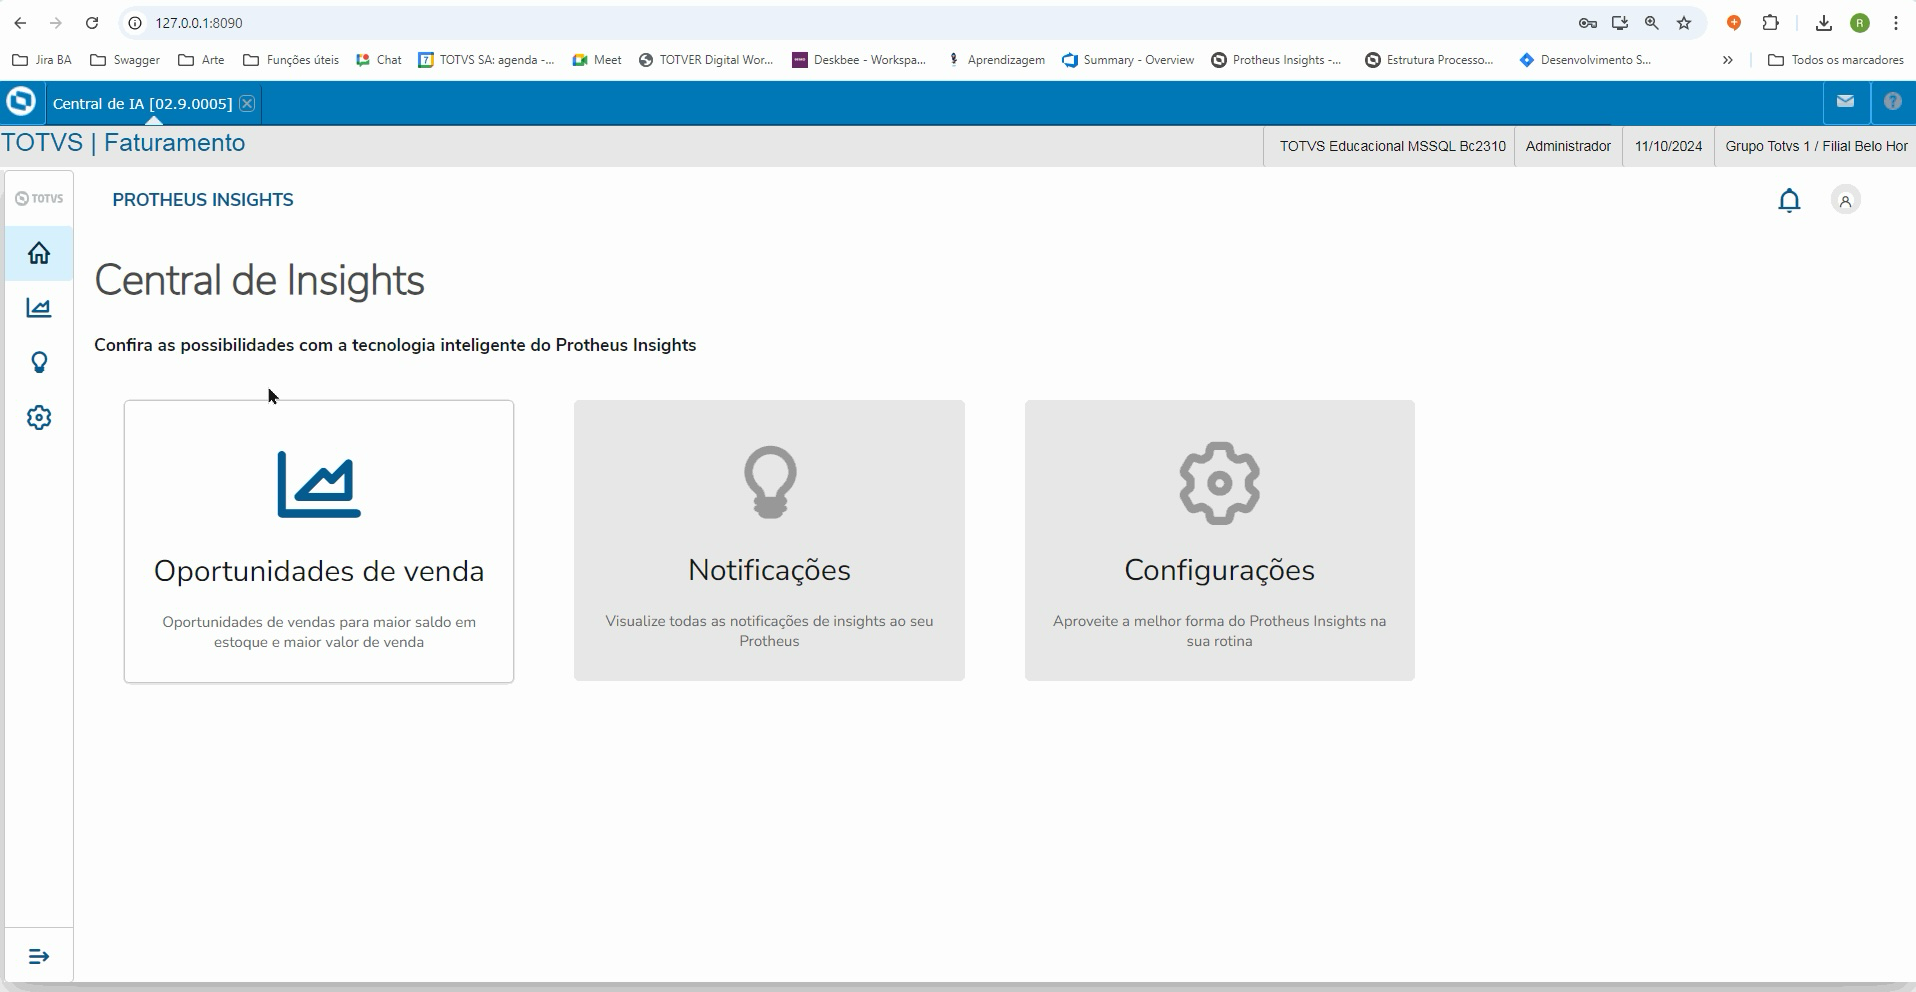Viewport: 1916px width, 992px height.
Task: Select the Central de IA [02.9.0005] tab
Action: (x=142, y=103)
